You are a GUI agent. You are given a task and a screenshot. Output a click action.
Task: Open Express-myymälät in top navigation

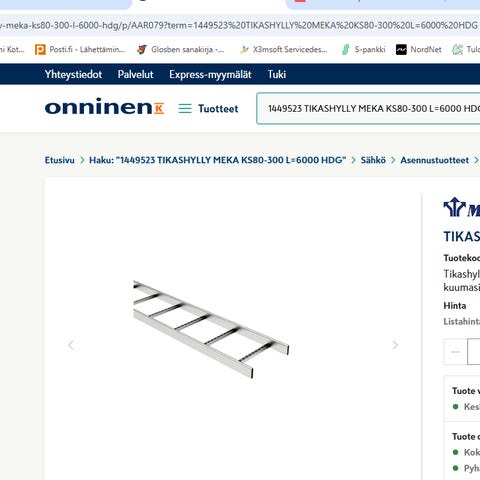pyautogui.click(x=210, y=74)
